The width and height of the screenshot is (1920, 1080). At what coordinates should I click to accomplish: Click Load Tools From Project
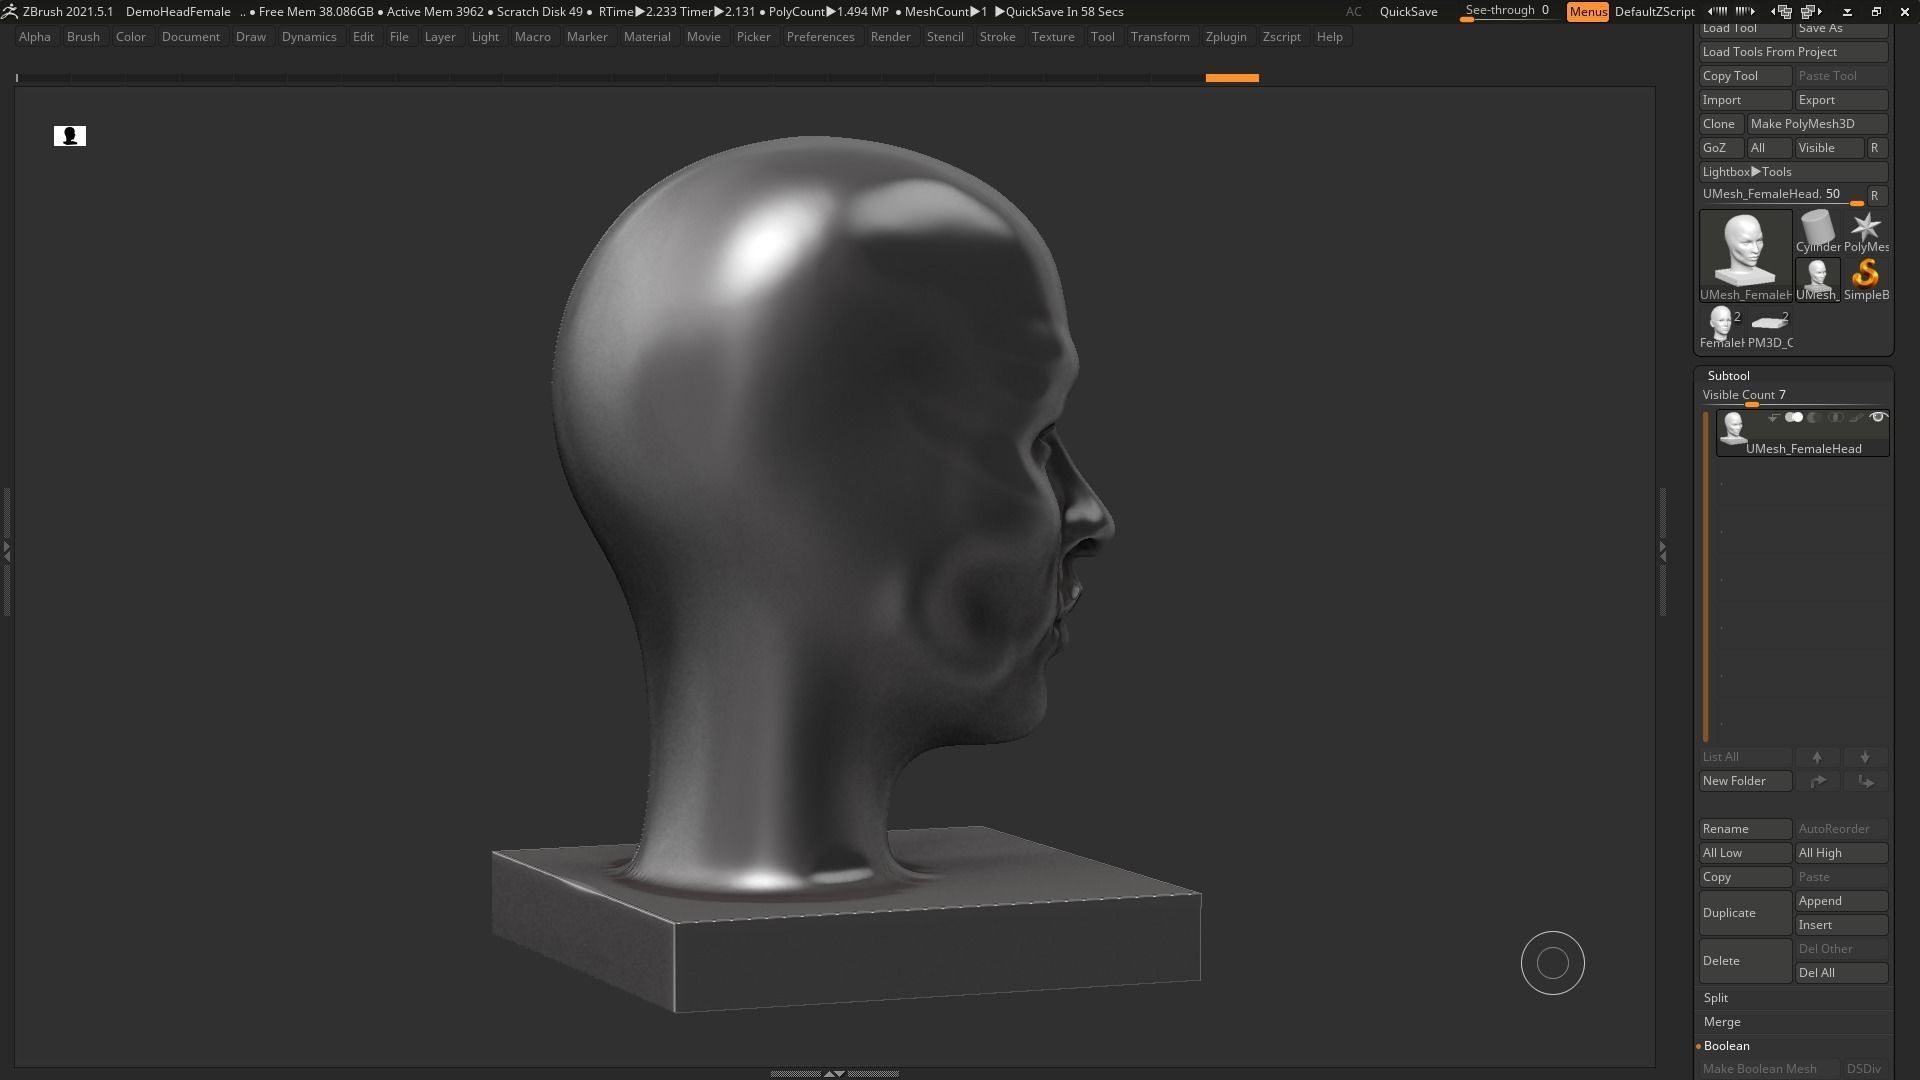pyautogui.click(x=1793, y=52)
